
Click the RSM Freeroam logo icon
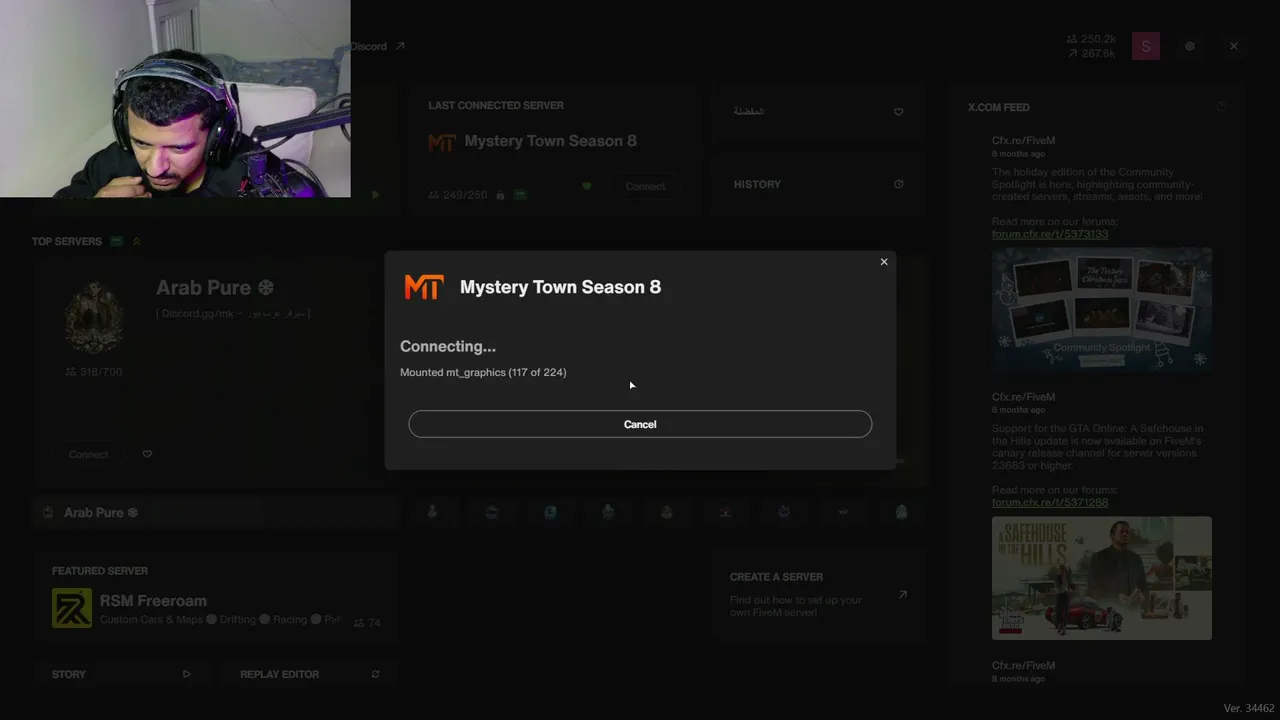[72, 608]
